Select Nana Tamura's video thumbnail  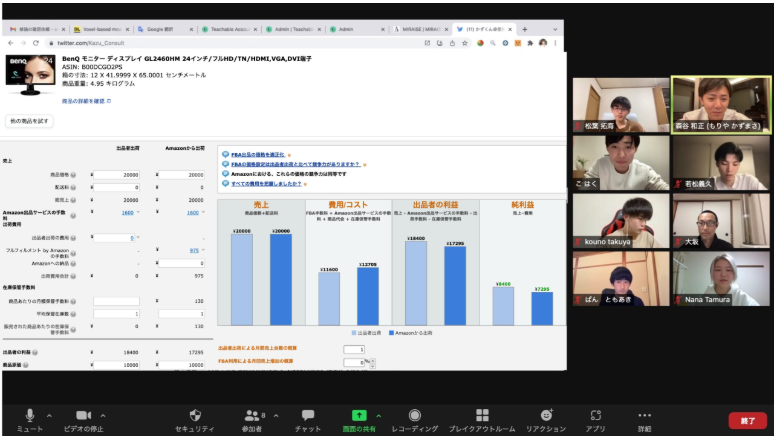(x=721, y=278)
